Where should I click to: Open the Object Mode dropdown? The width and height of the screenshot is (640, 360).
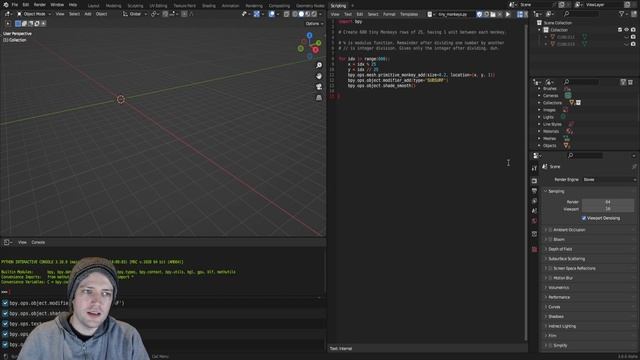tap(34, 14)
